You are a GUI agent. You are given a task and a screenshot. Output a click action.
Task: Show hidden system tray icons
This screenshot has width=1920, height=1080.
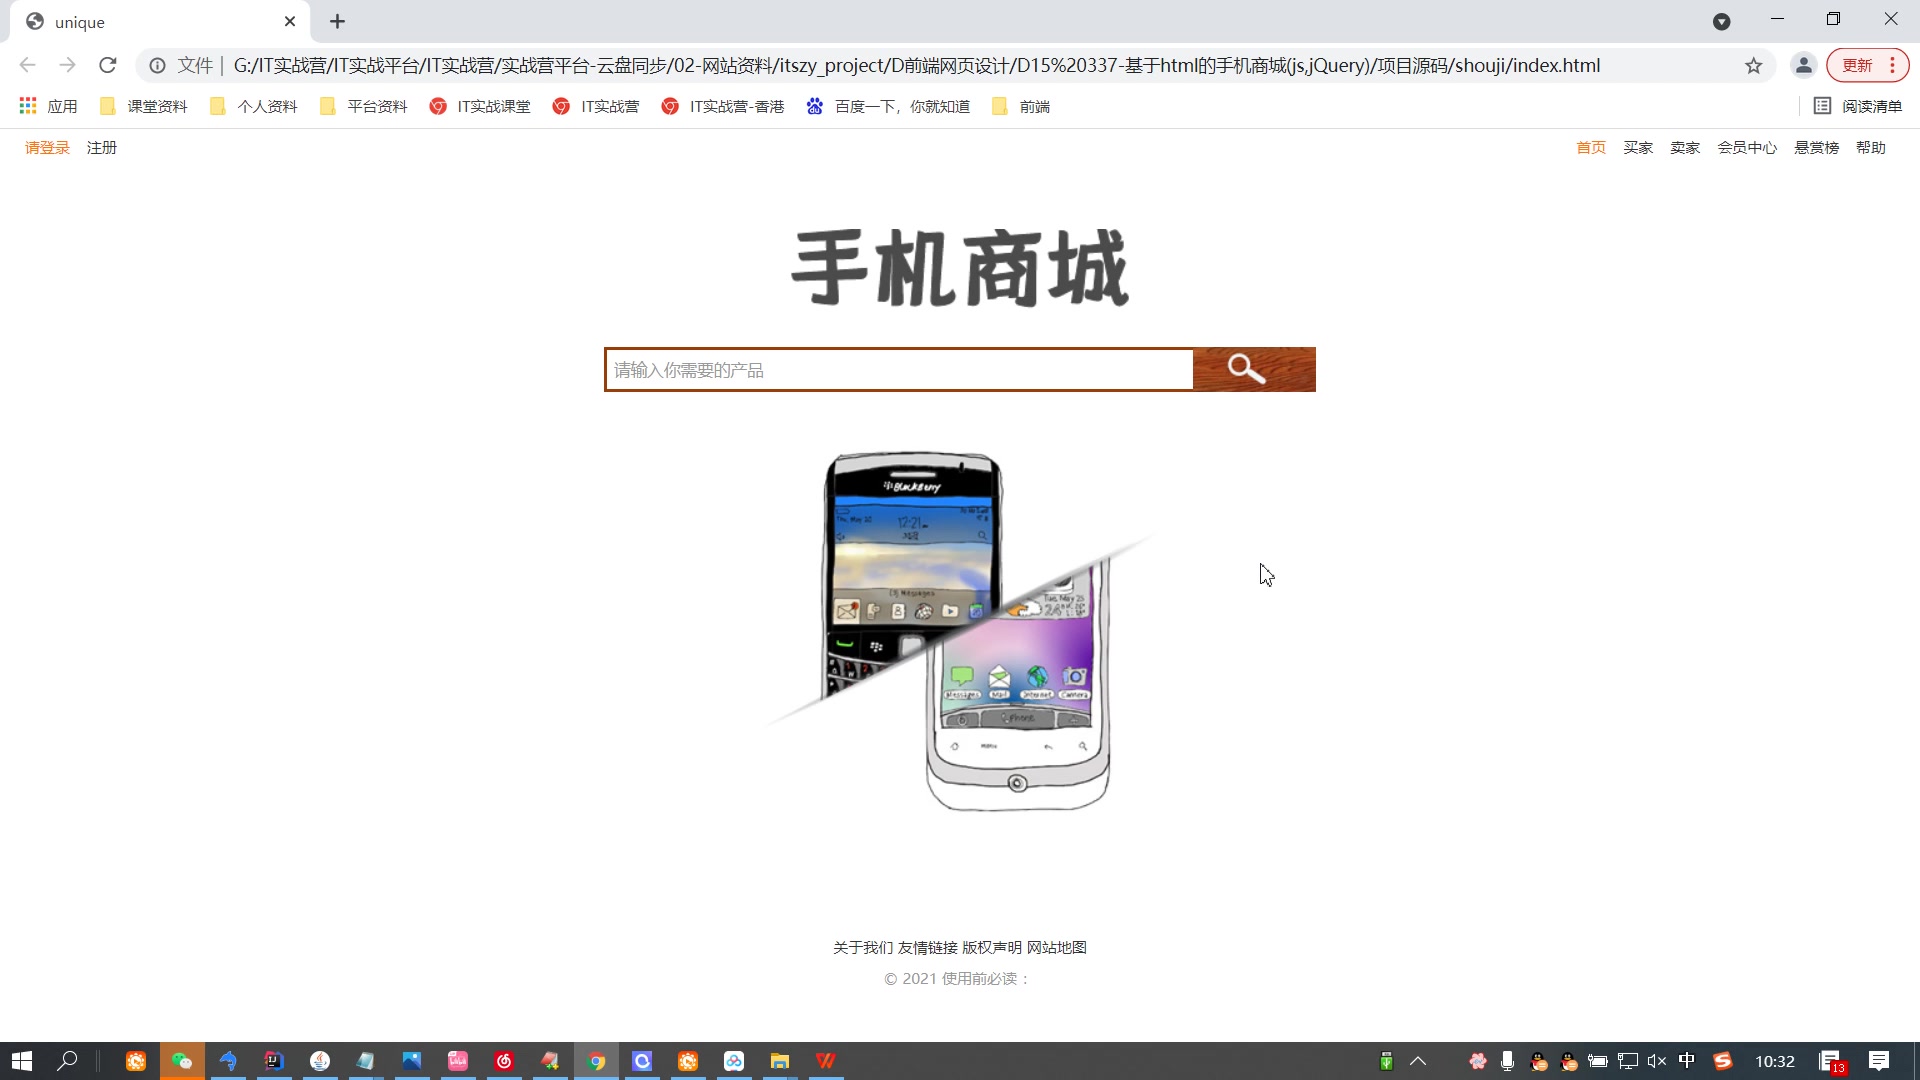[1418, 1061]
